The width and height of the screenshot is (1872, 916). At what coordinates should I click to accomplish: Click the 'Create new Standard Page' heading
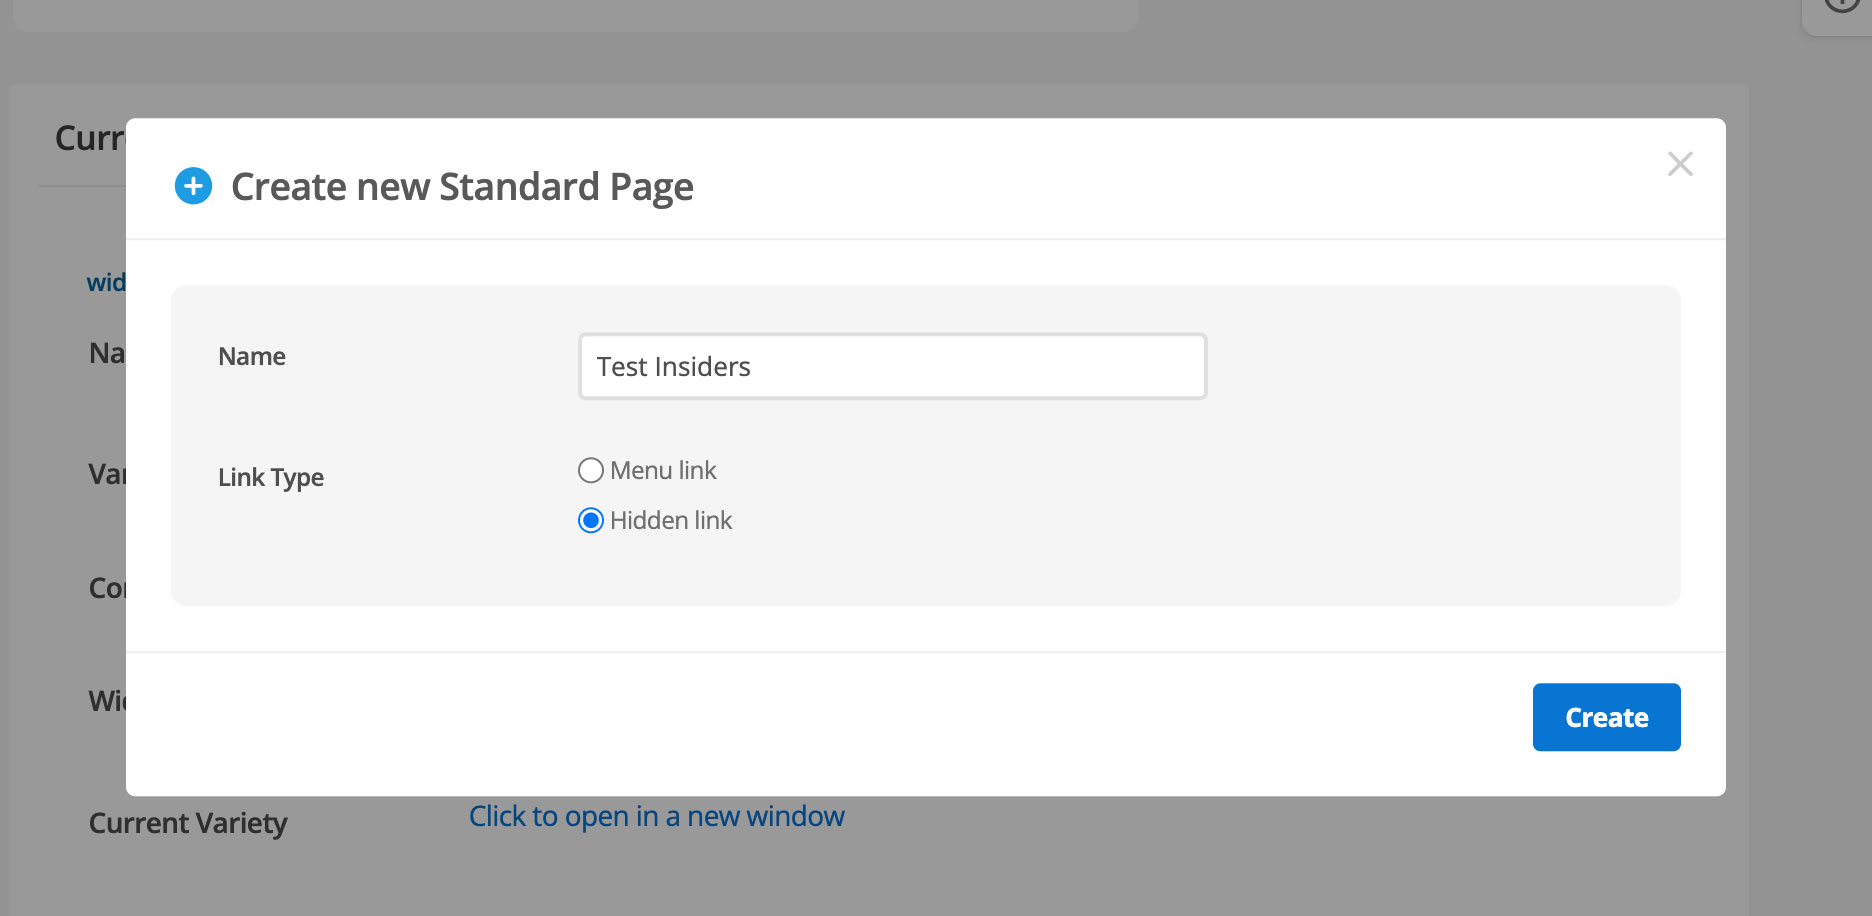point(462,187)
